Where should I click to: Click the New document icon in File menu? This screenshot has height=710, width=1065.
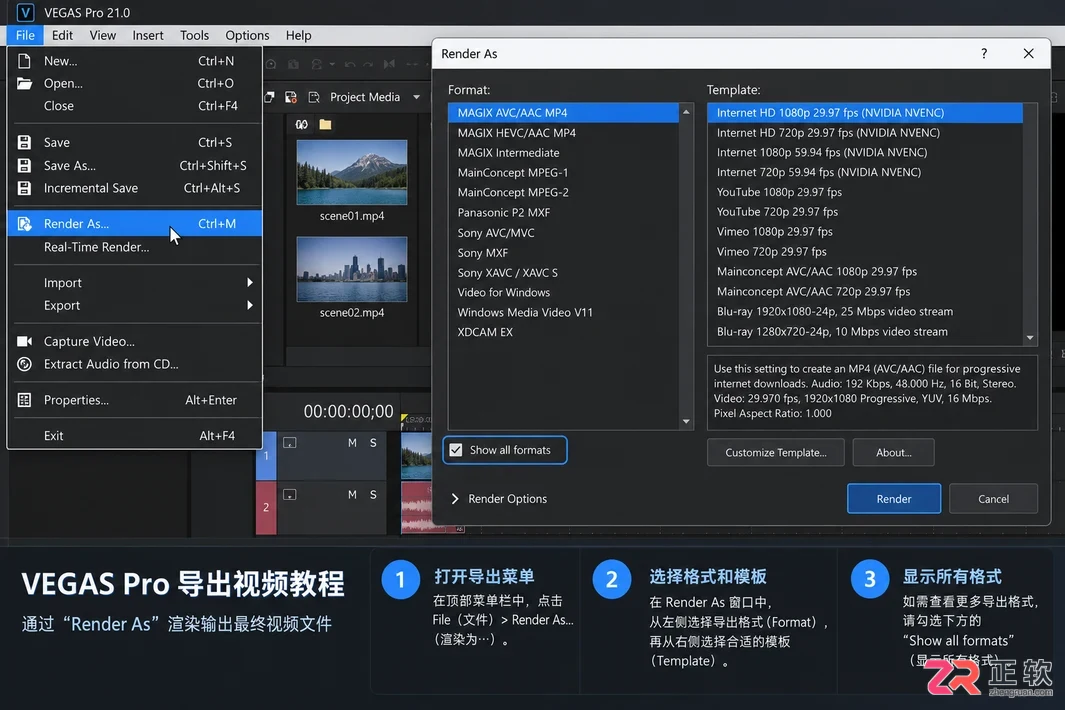pyautogui.click(x=24, y=60)
